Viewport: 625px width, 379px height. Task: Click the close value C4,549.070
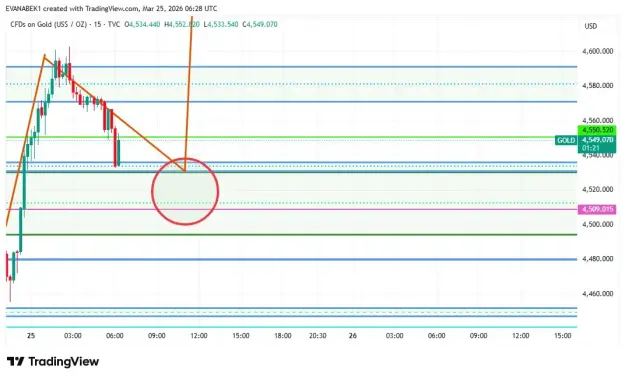point(260,24)
